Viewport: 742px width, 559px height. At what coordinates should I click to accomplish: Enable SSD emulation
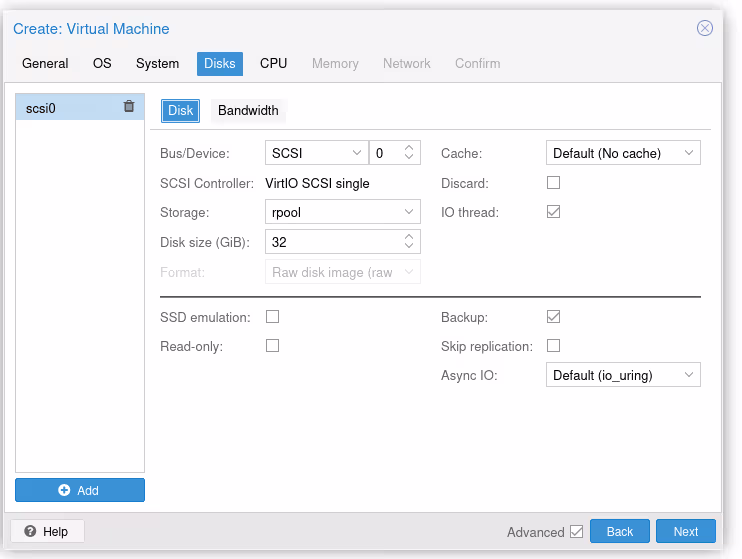(x=272, y=317)
